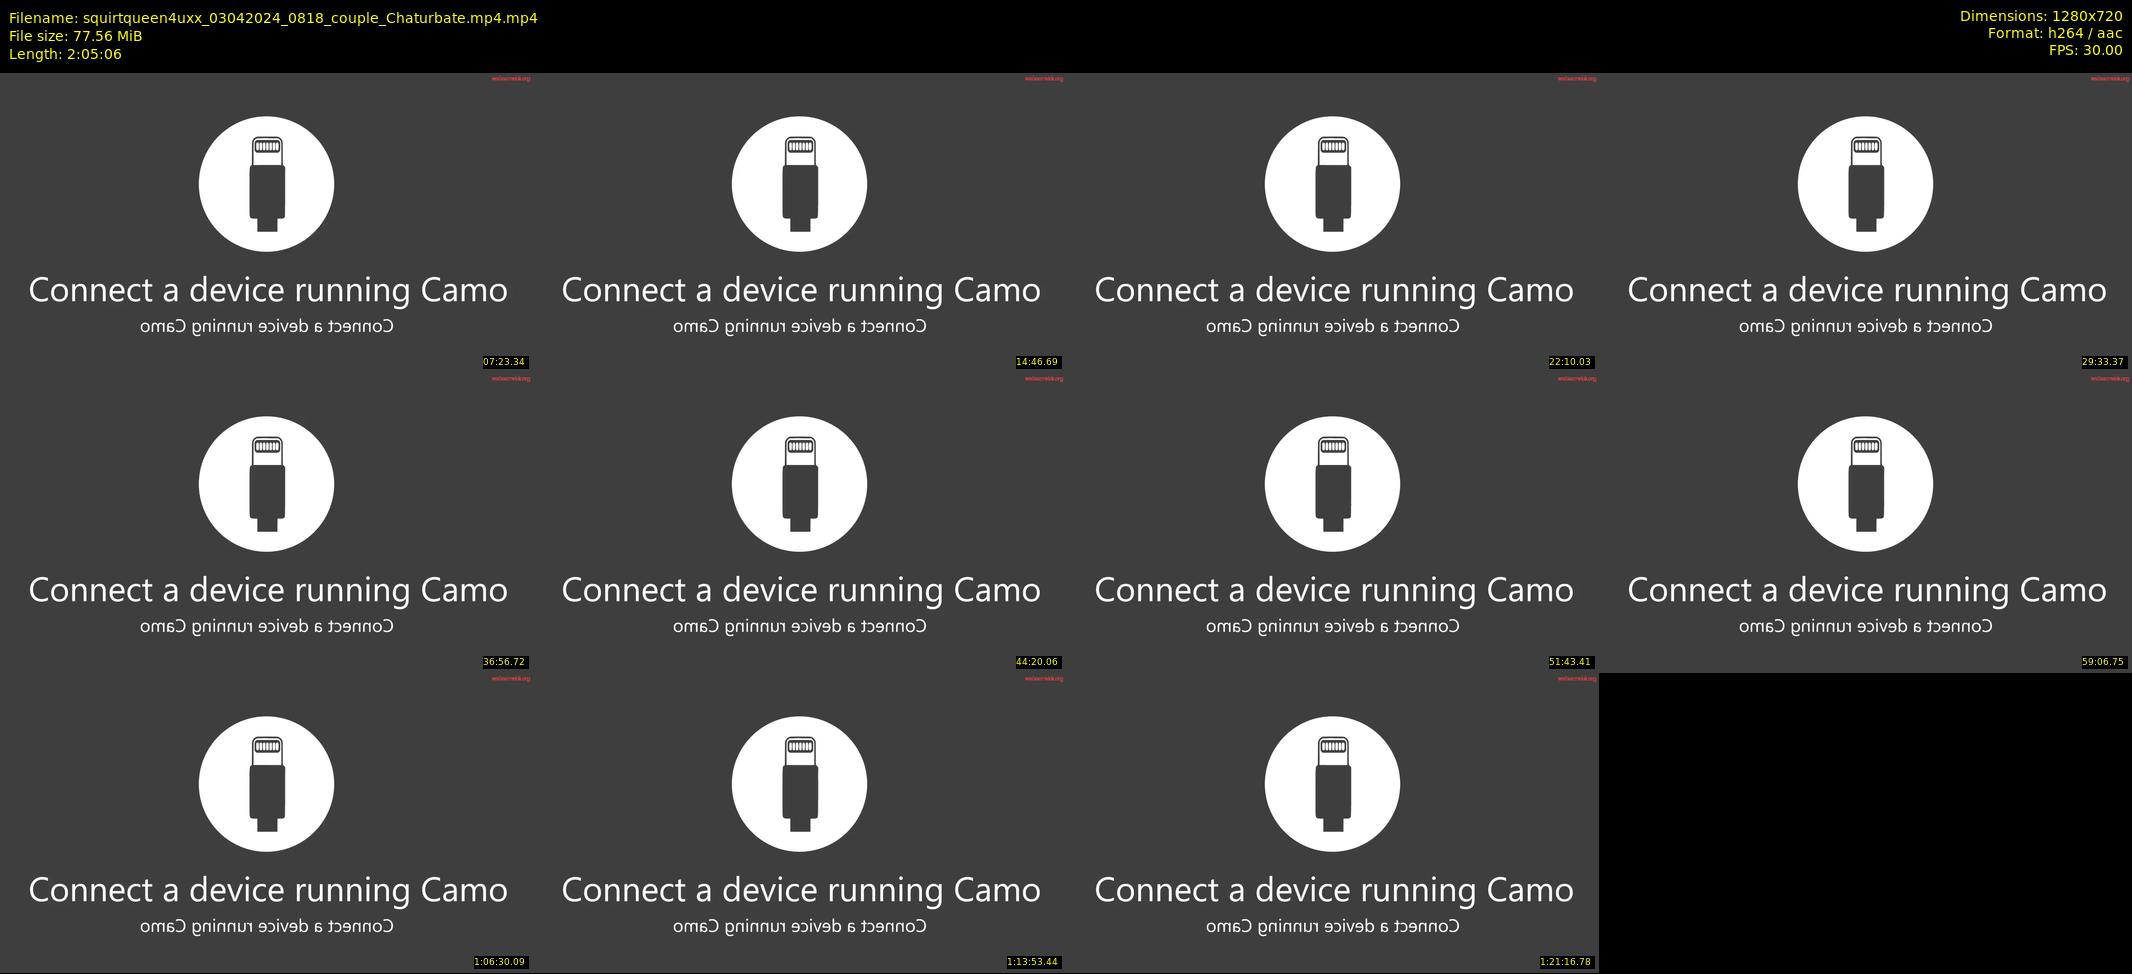Click the Dimensions 1280x720 label

click(x=2041, y=16)
